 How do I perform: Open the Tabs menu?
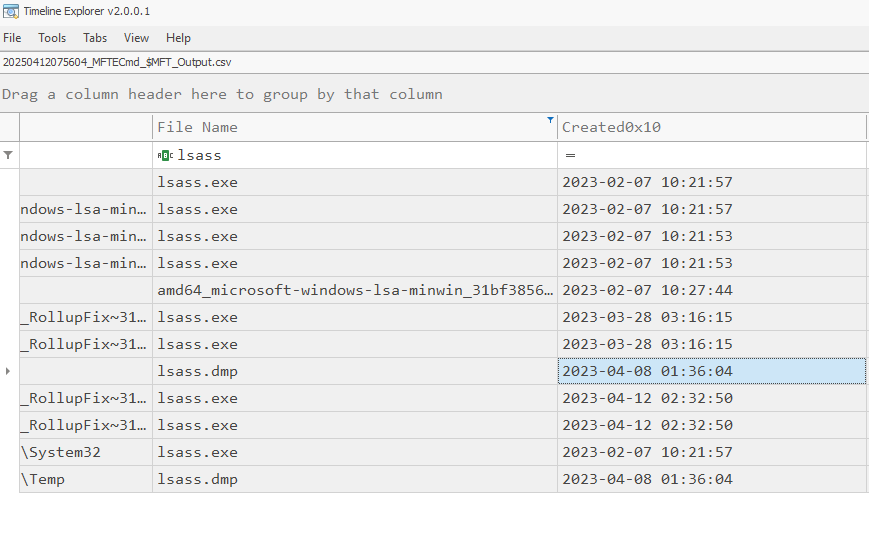(95, 38)
